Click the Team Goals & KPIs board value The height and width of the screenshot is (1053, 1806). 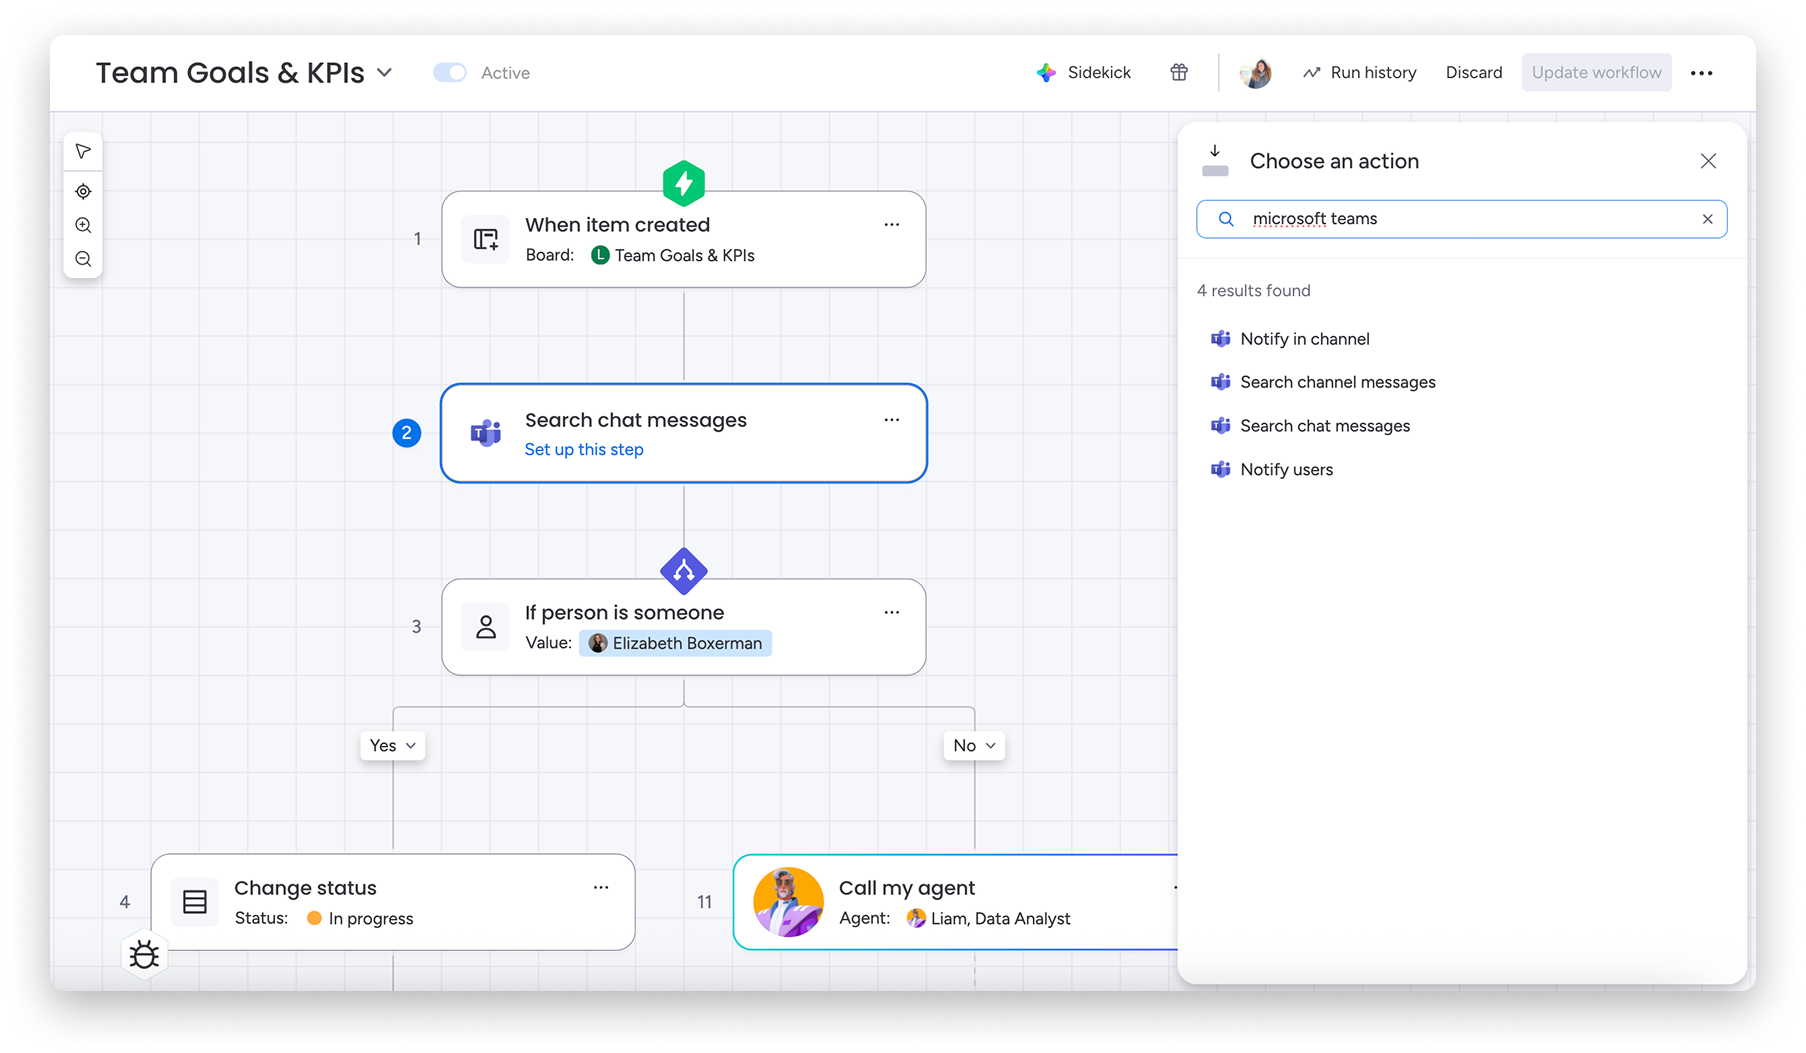[673, 255]
